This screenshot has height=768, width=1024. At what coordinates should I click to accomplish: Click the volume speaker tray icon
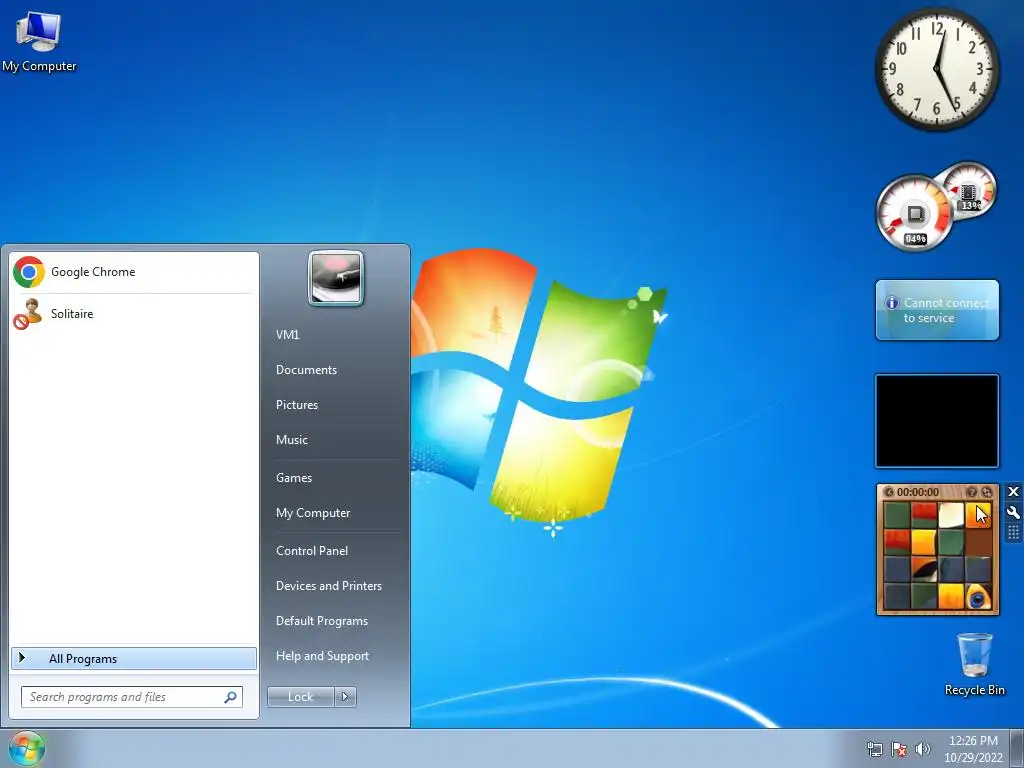click(922, 749)
